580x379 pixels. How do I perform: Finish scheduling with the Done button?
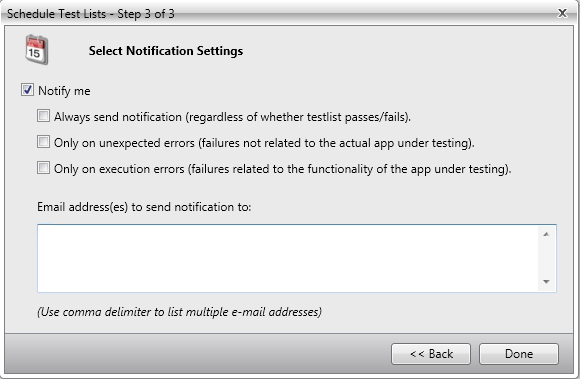pos(519,354)
